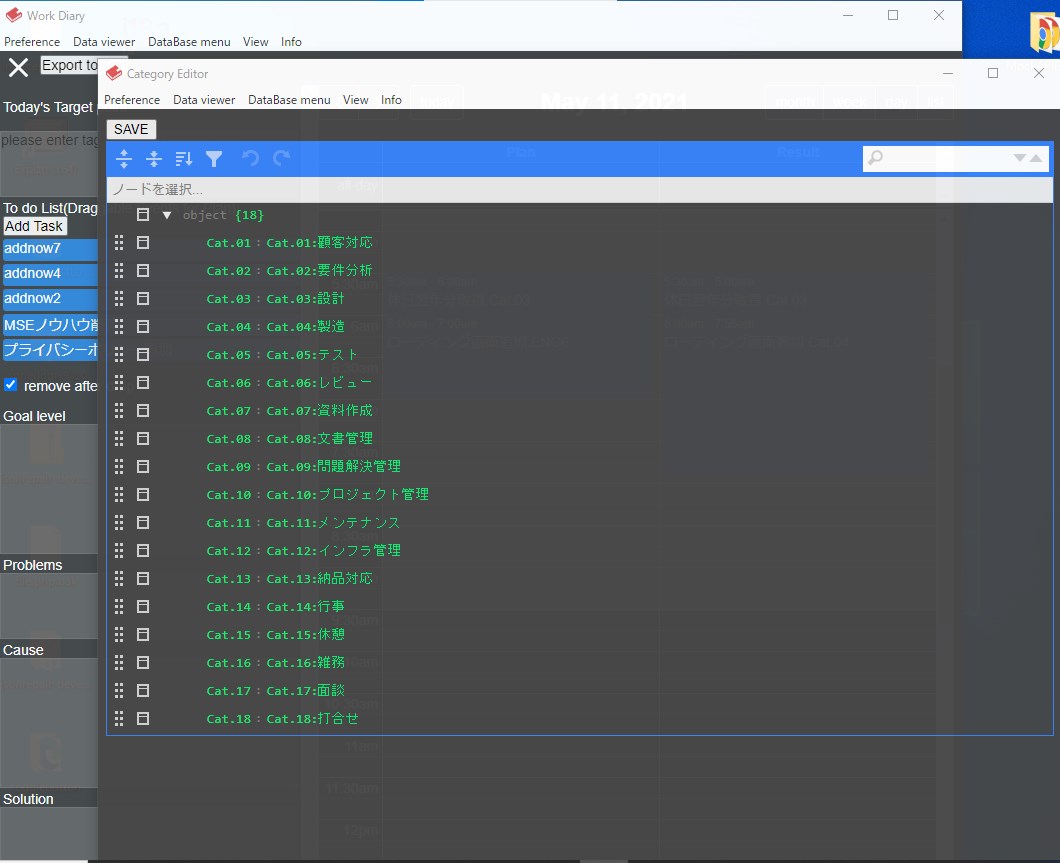
Task: Open the desktop shortcut icon at top right
Action: point(1044,32)
